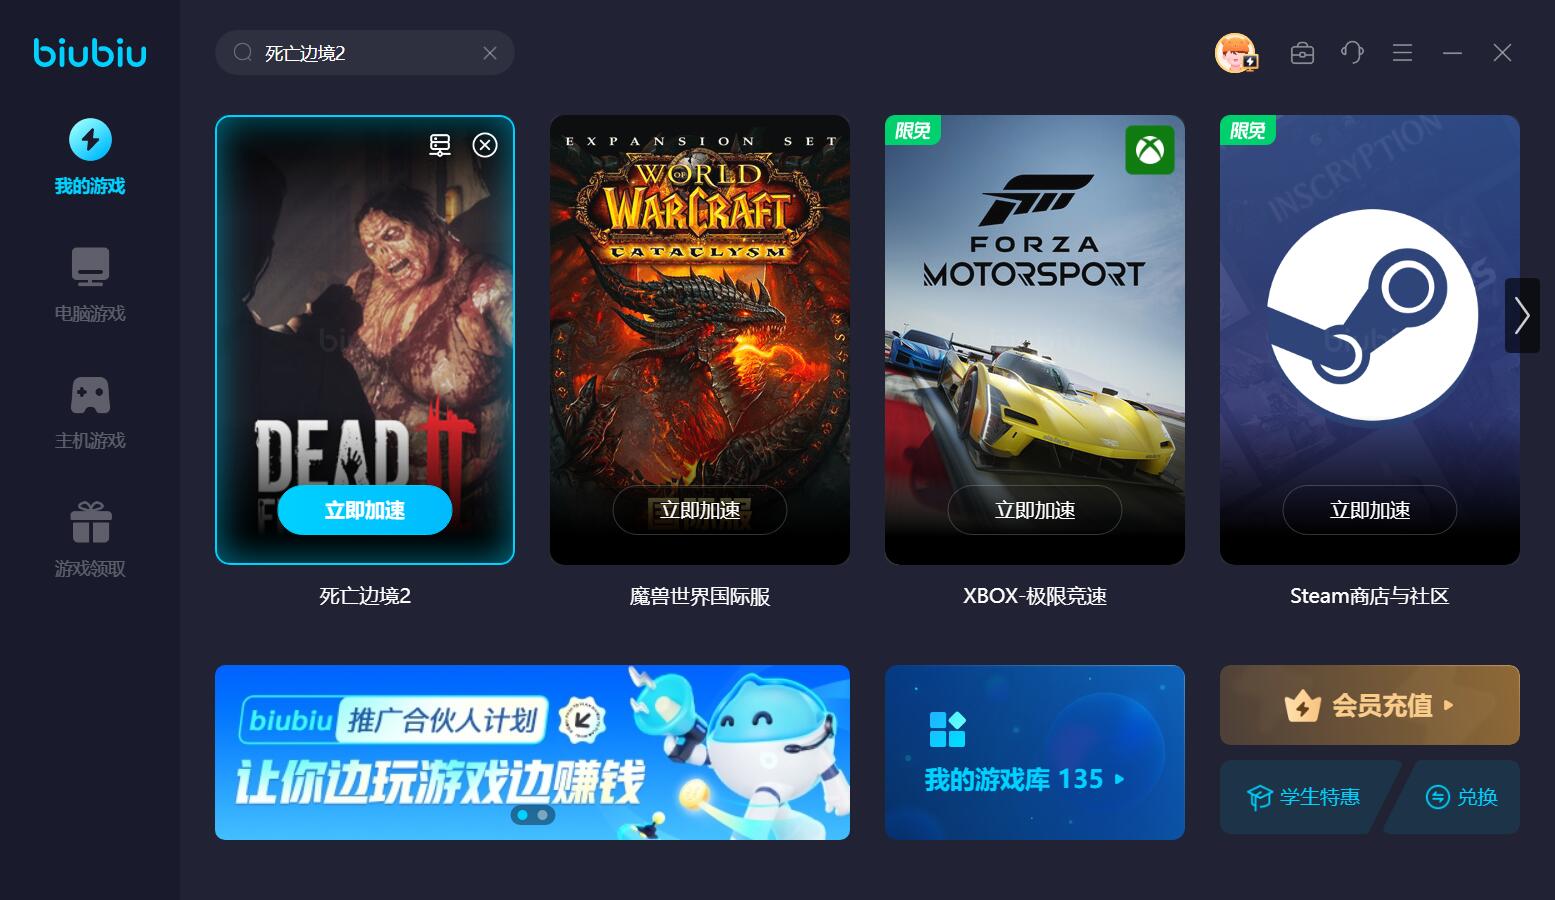The width and height of the screenshot is (1555, 900).
Task: Open the customer support headset icon
Action: 1352,53
